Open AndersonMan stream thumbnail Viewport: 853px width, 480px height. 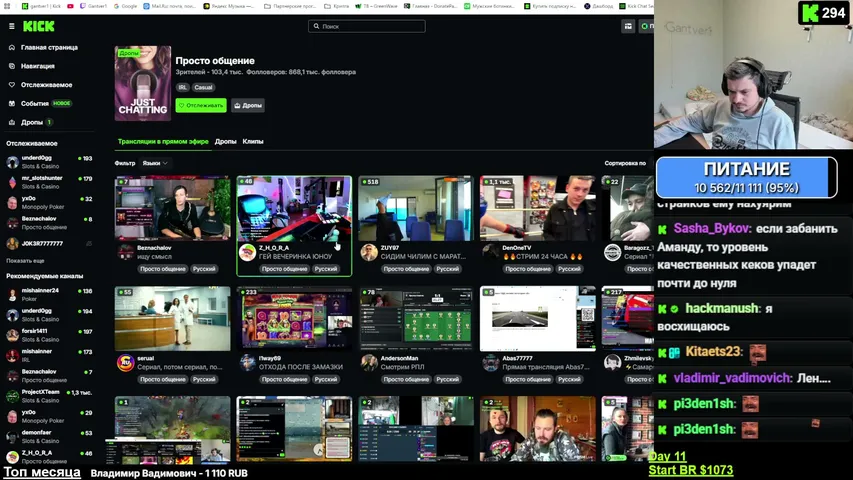[416, 318]
